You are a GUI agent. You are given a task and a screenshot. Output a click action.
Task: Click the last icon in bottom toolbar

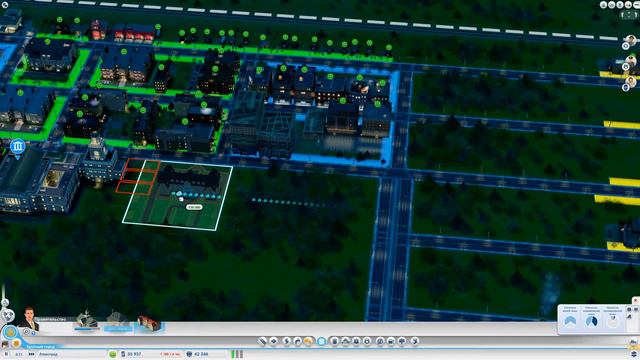coord(415,341)
